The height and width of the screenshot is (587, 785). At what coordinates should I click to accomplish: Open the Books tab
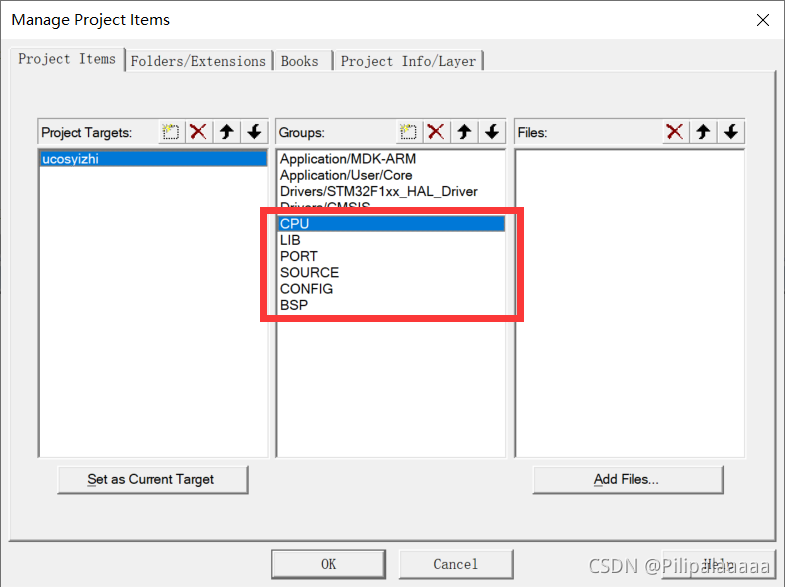tap(302, 61)
